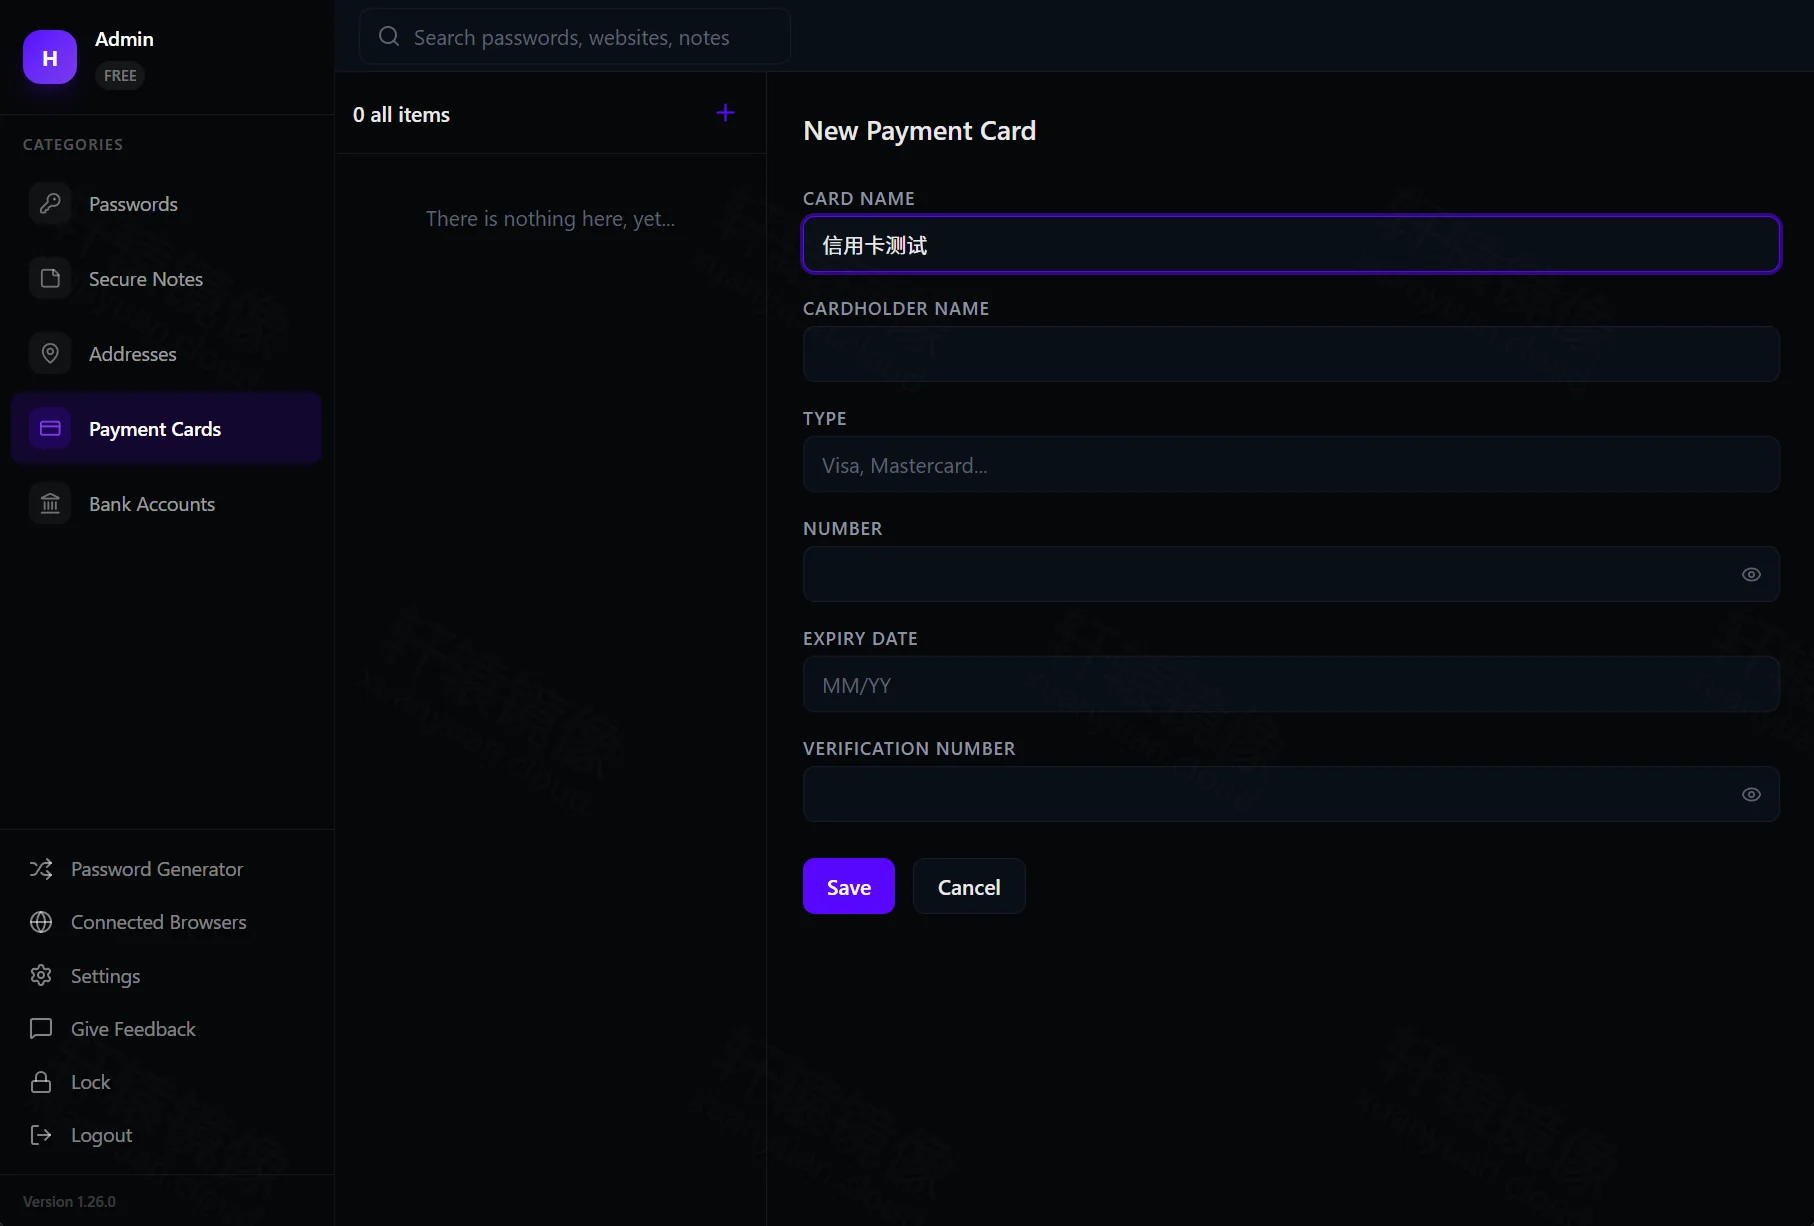1814x1226 pixels.
Task: Click the Lock padlock icon
Action: pyautogui.click(x=41, y=1082)
